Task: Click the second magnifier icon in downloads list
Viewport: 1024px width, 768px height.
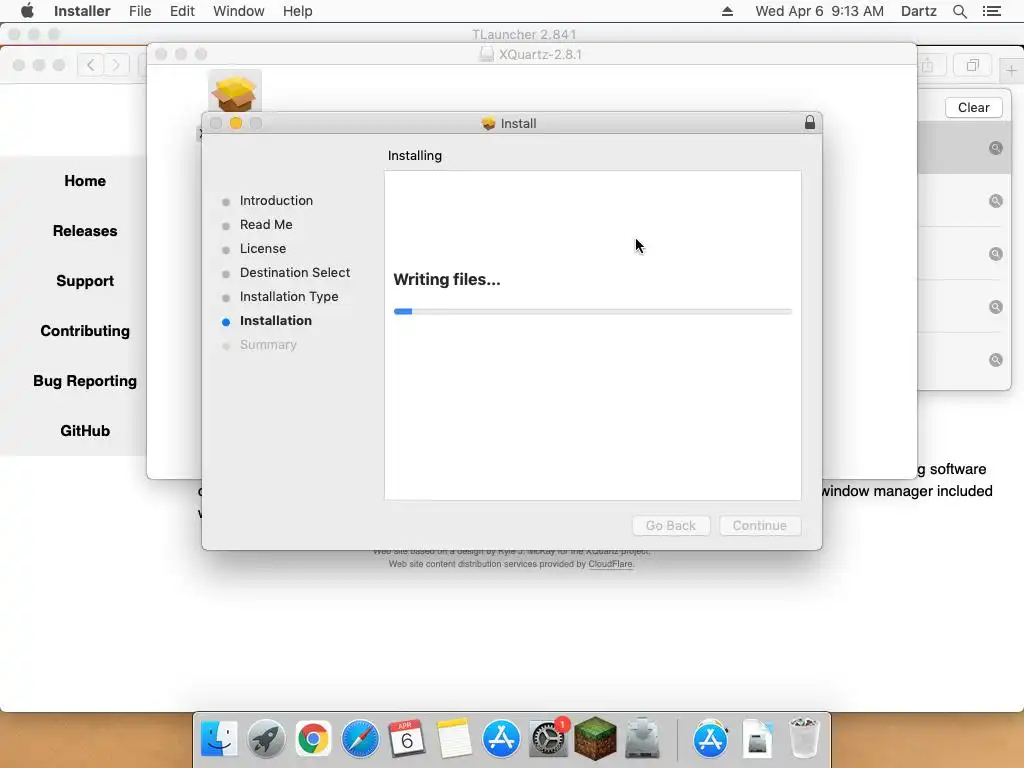Action: click(995, 200)
